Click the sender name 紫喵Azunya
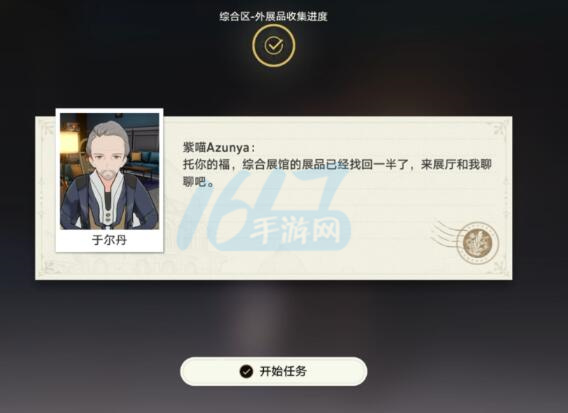This screenshot has height=413, width=568. click(219, 147)
